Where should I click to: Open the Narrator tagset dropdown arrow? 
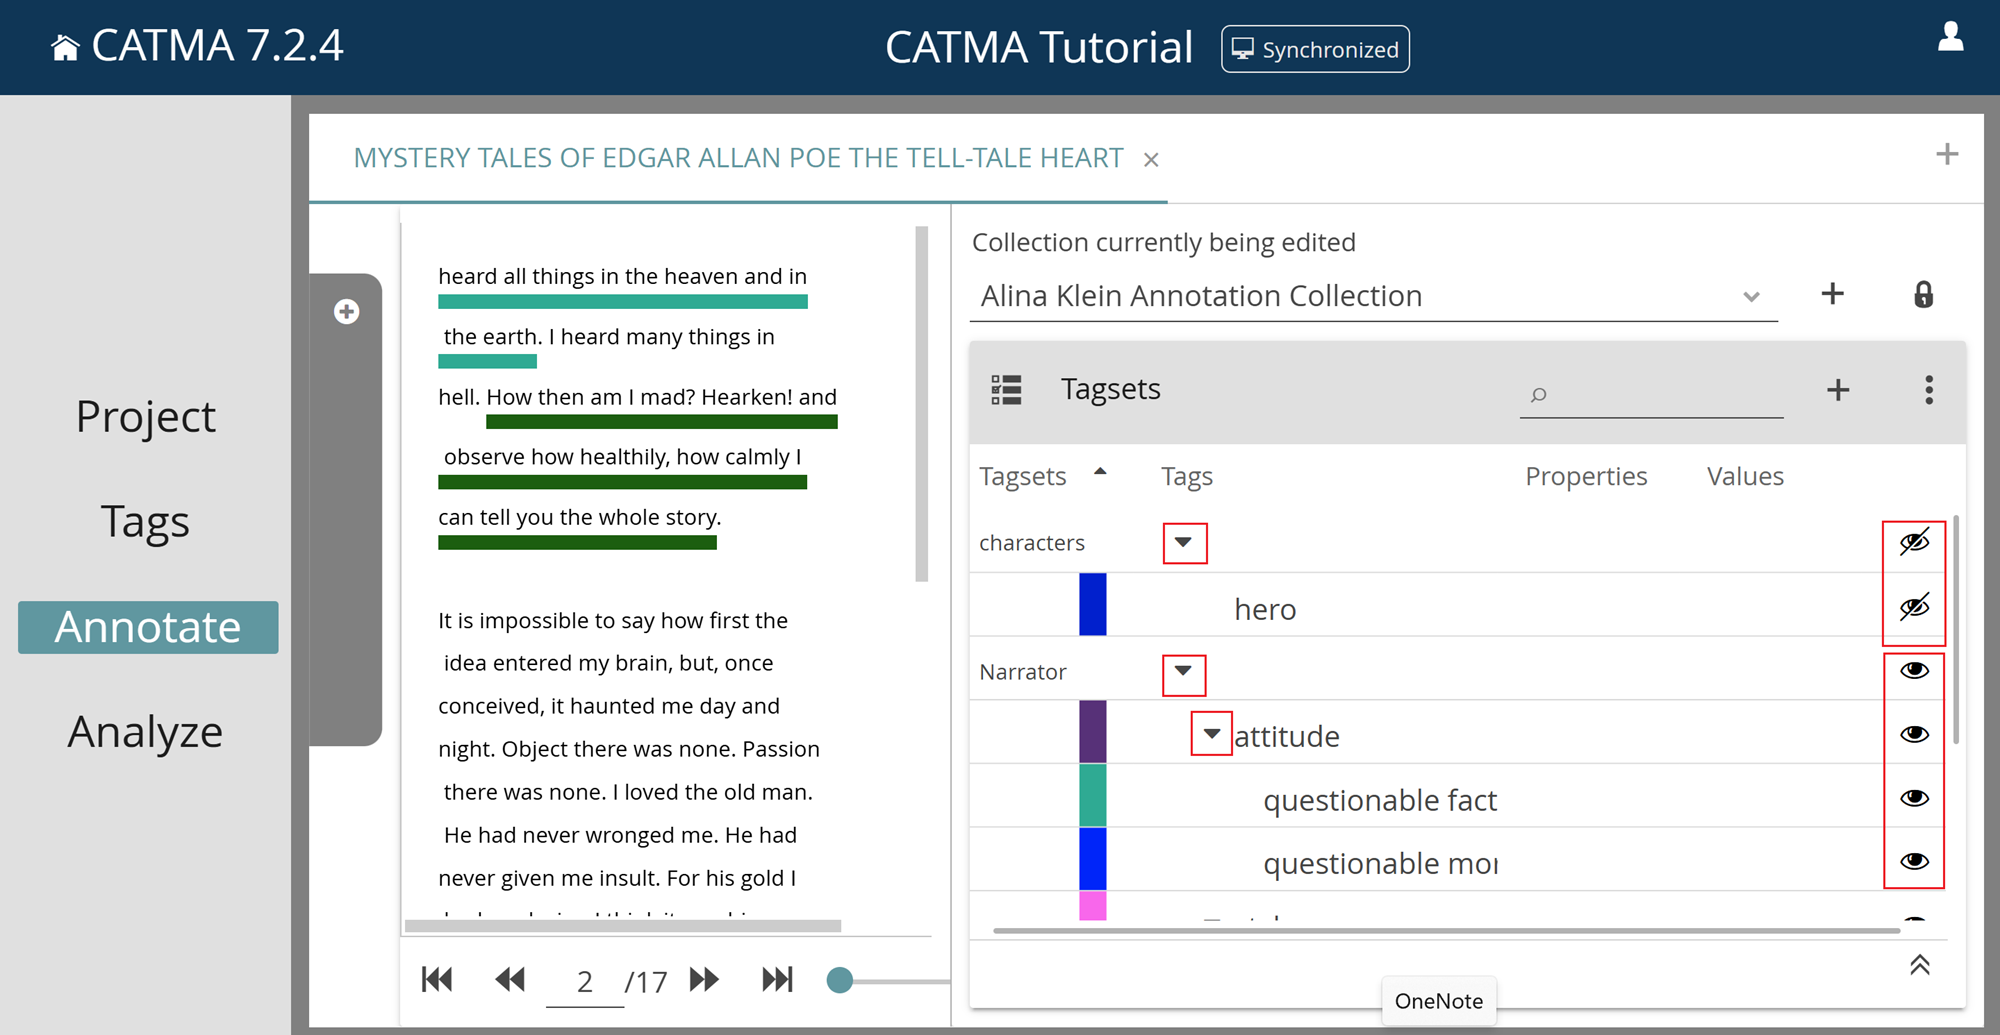tap(1183, 673)
